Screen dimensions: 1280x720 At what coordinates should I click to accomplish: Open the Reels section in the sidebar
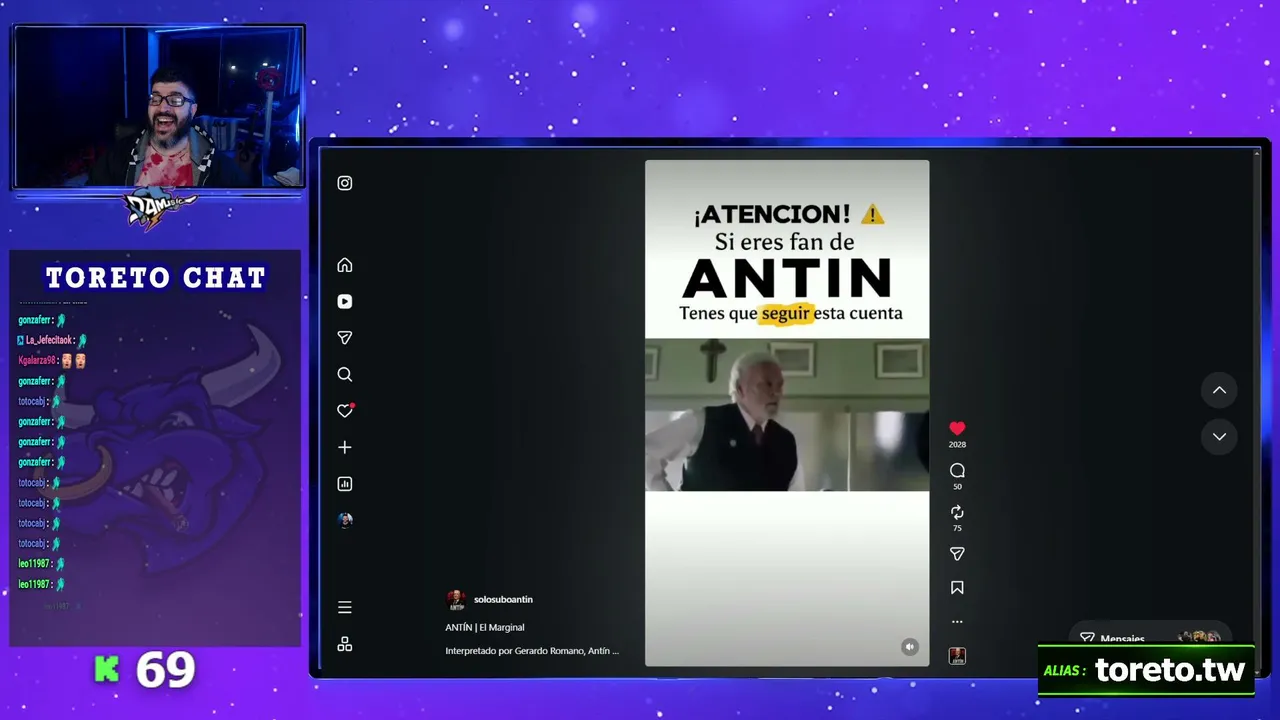click(345, 301)
